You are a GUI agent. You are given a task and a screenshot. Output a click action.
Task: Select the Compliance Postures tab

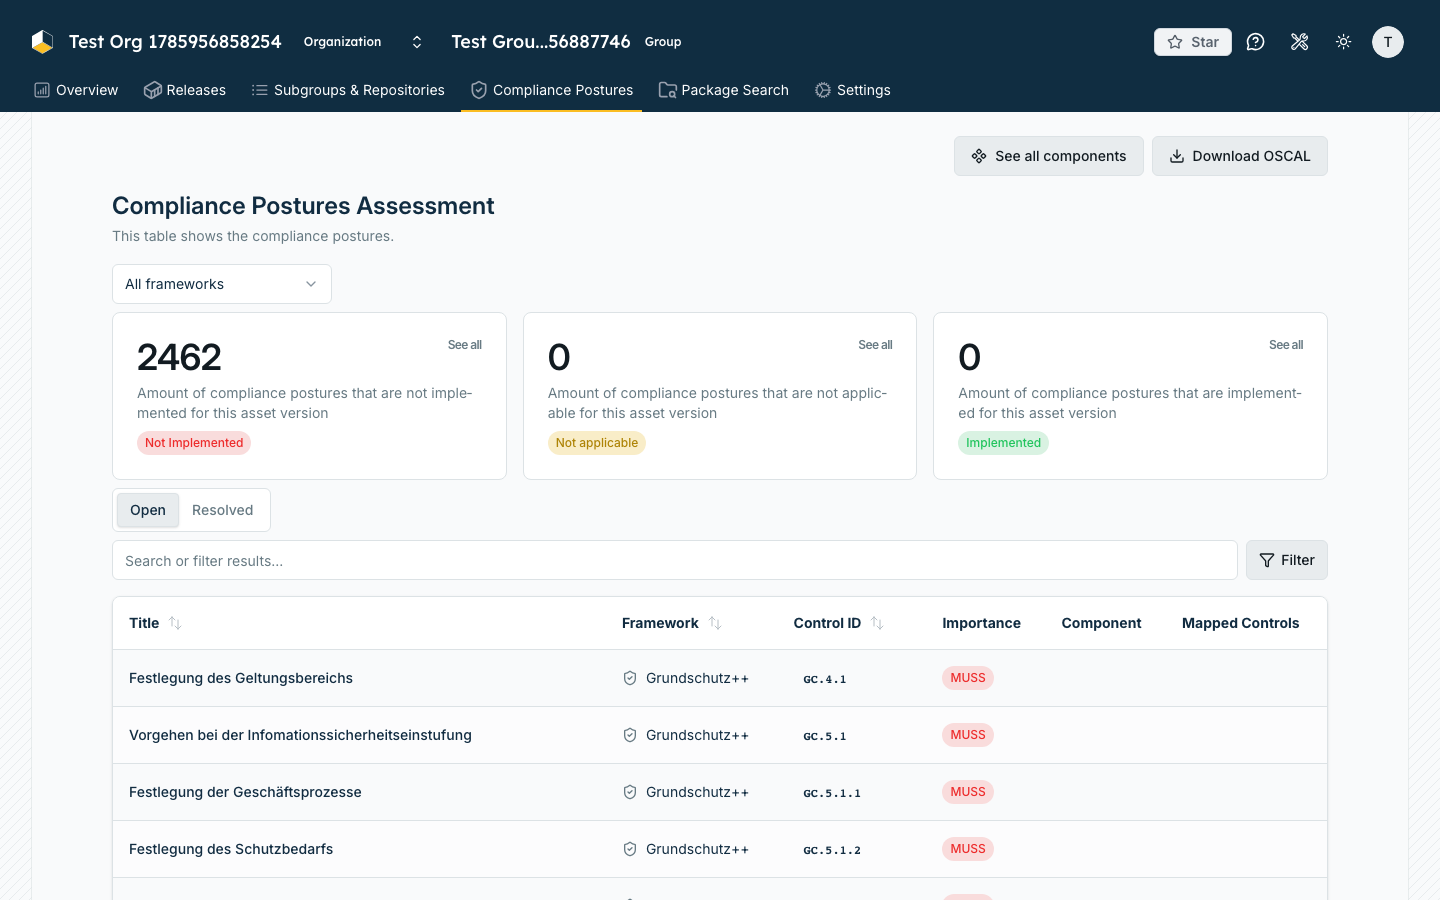click(552, 90)
